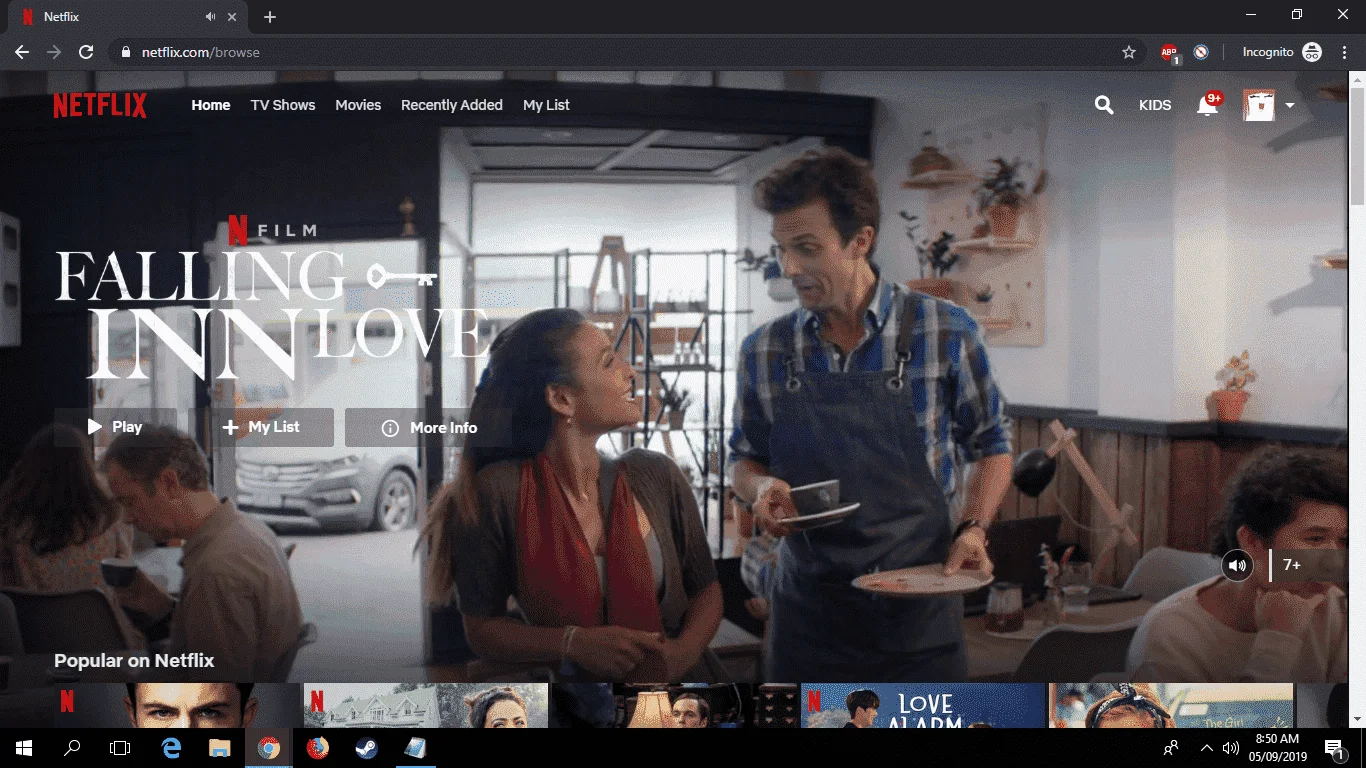The width and height of the screenshot is (1366, 768).
Task: View site info lock icon
Action: (125, 52)
